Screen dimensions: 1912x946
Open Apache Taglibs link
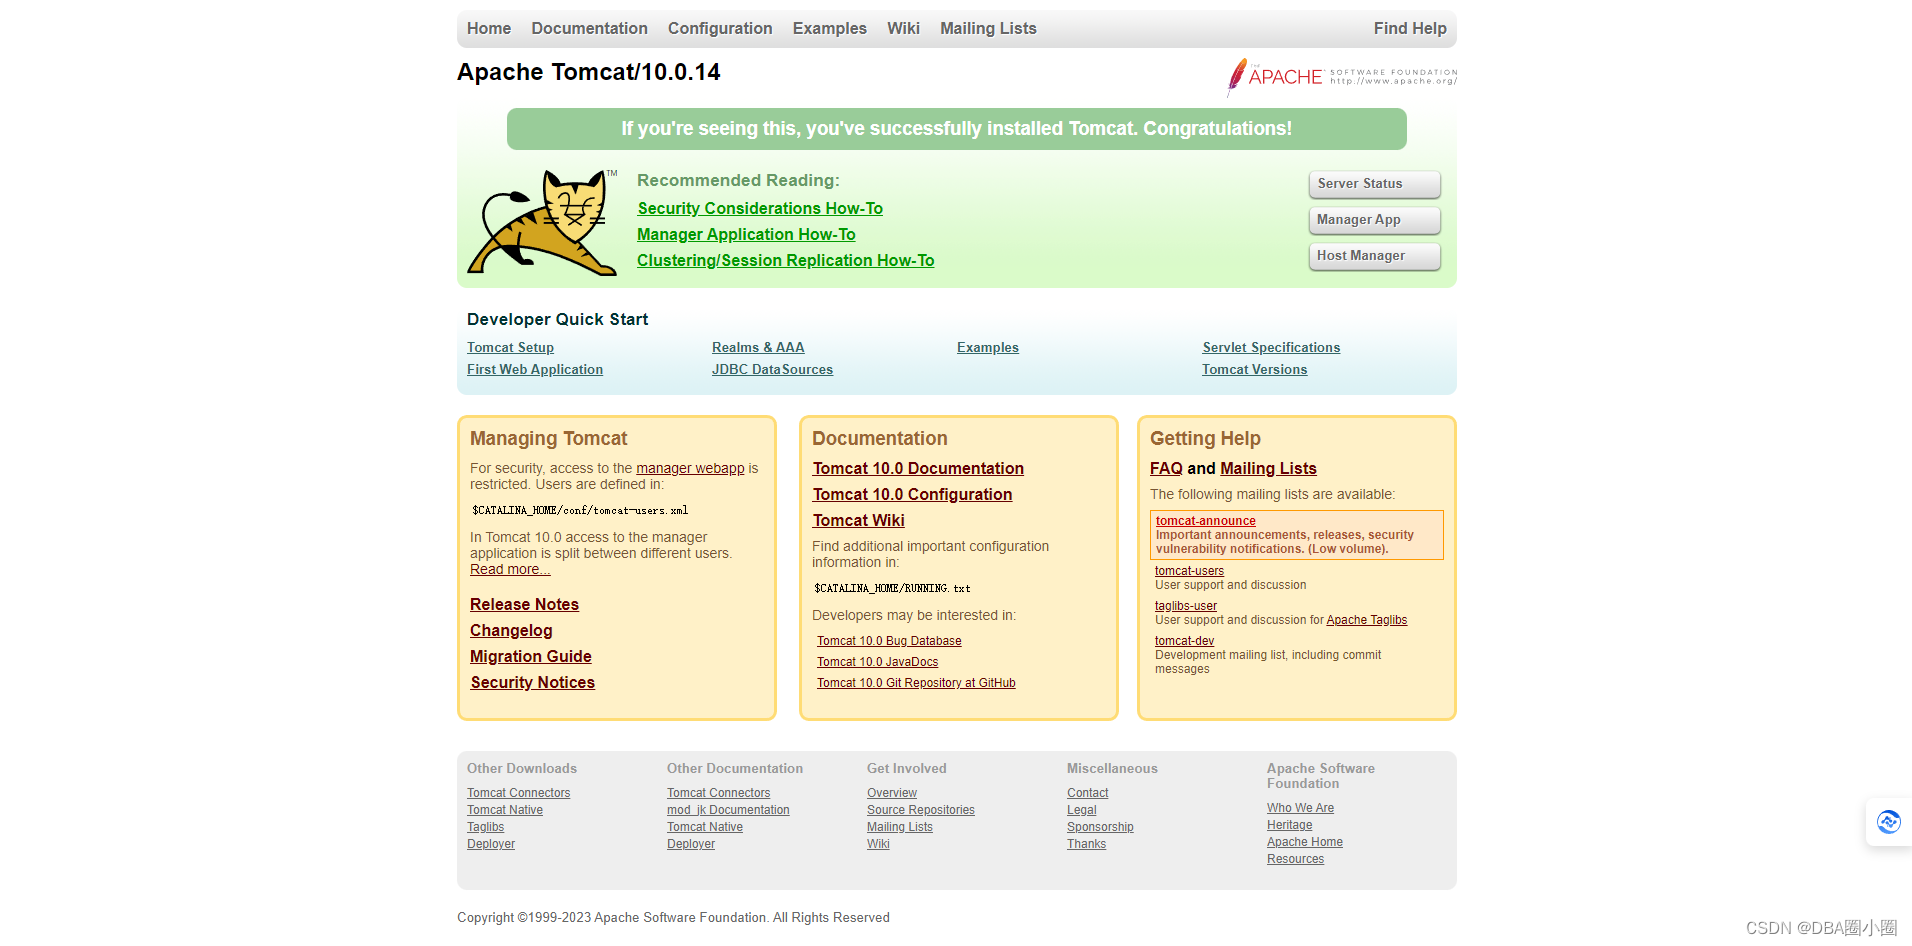coord(1366,620)
